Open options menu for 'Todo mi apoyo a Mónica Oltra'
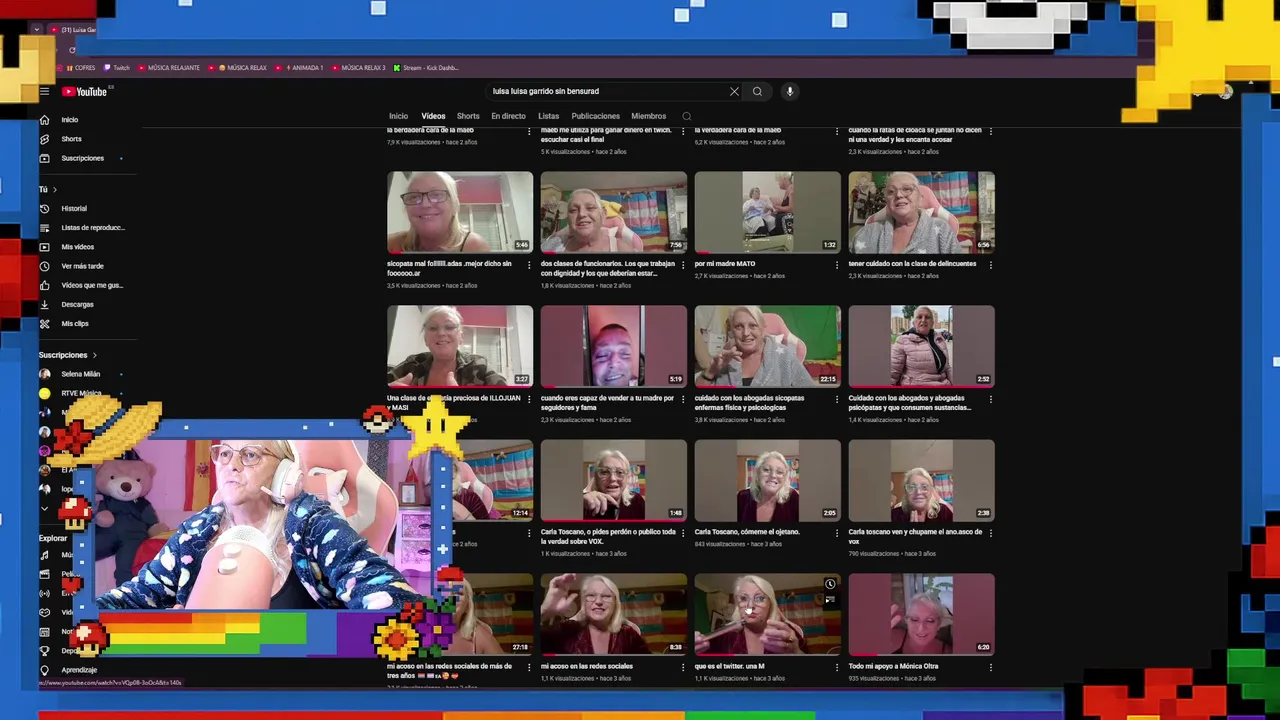Screen dimensions: 1280x720 pyautogui.click(x=991, y=667)
